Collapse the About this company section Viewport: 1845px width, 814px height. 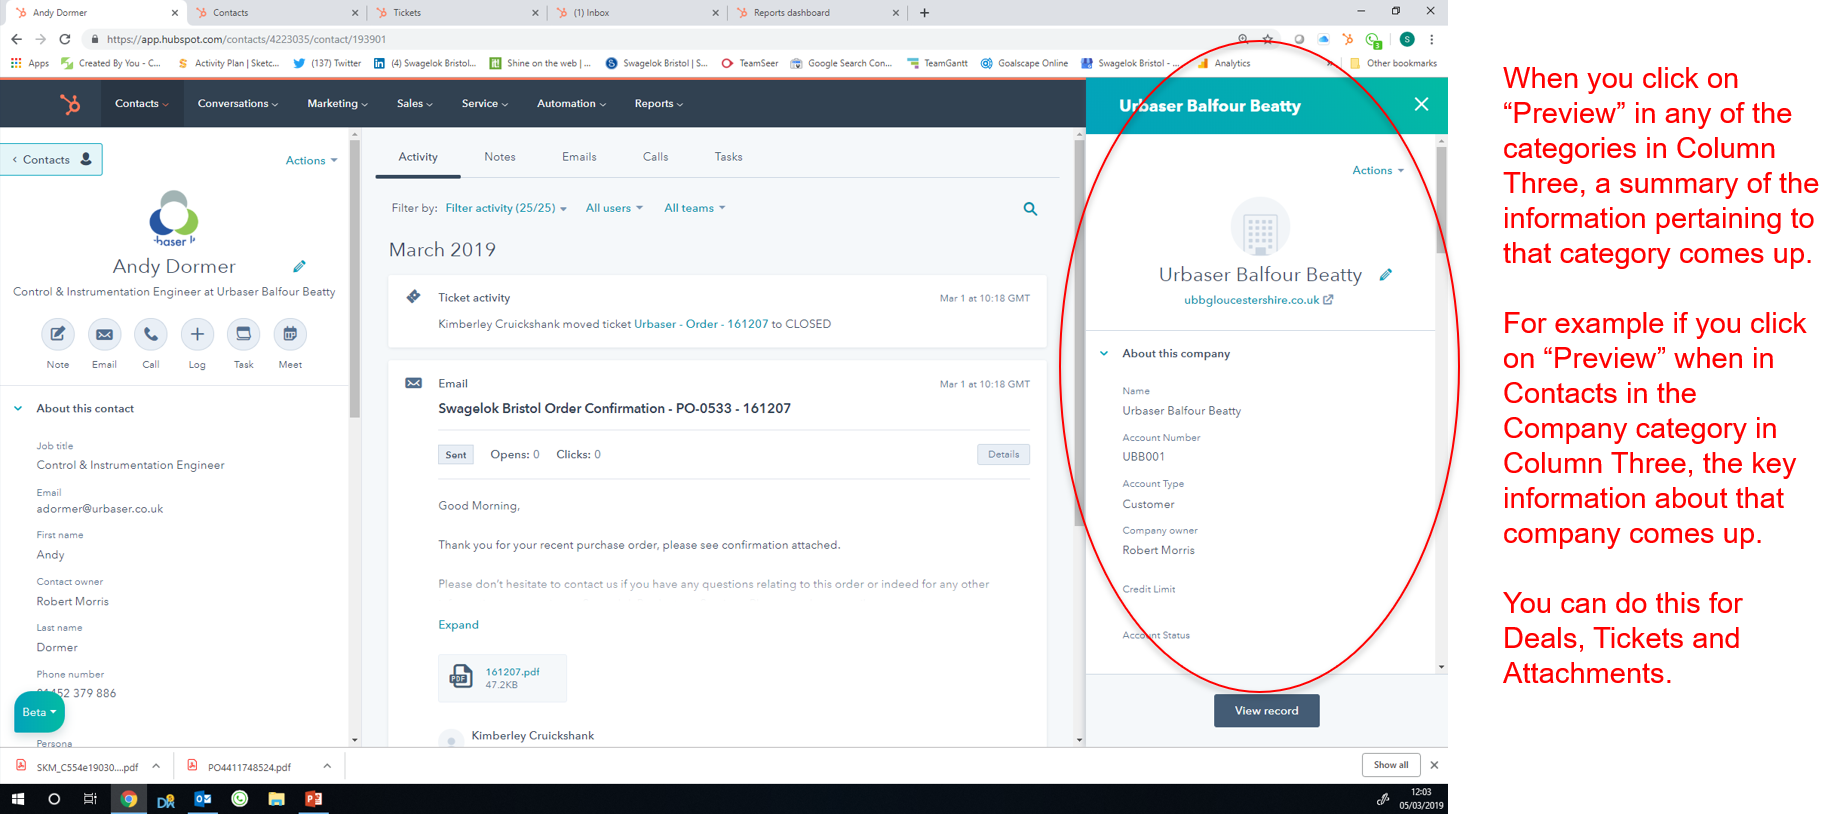[x=1104, y=353]
